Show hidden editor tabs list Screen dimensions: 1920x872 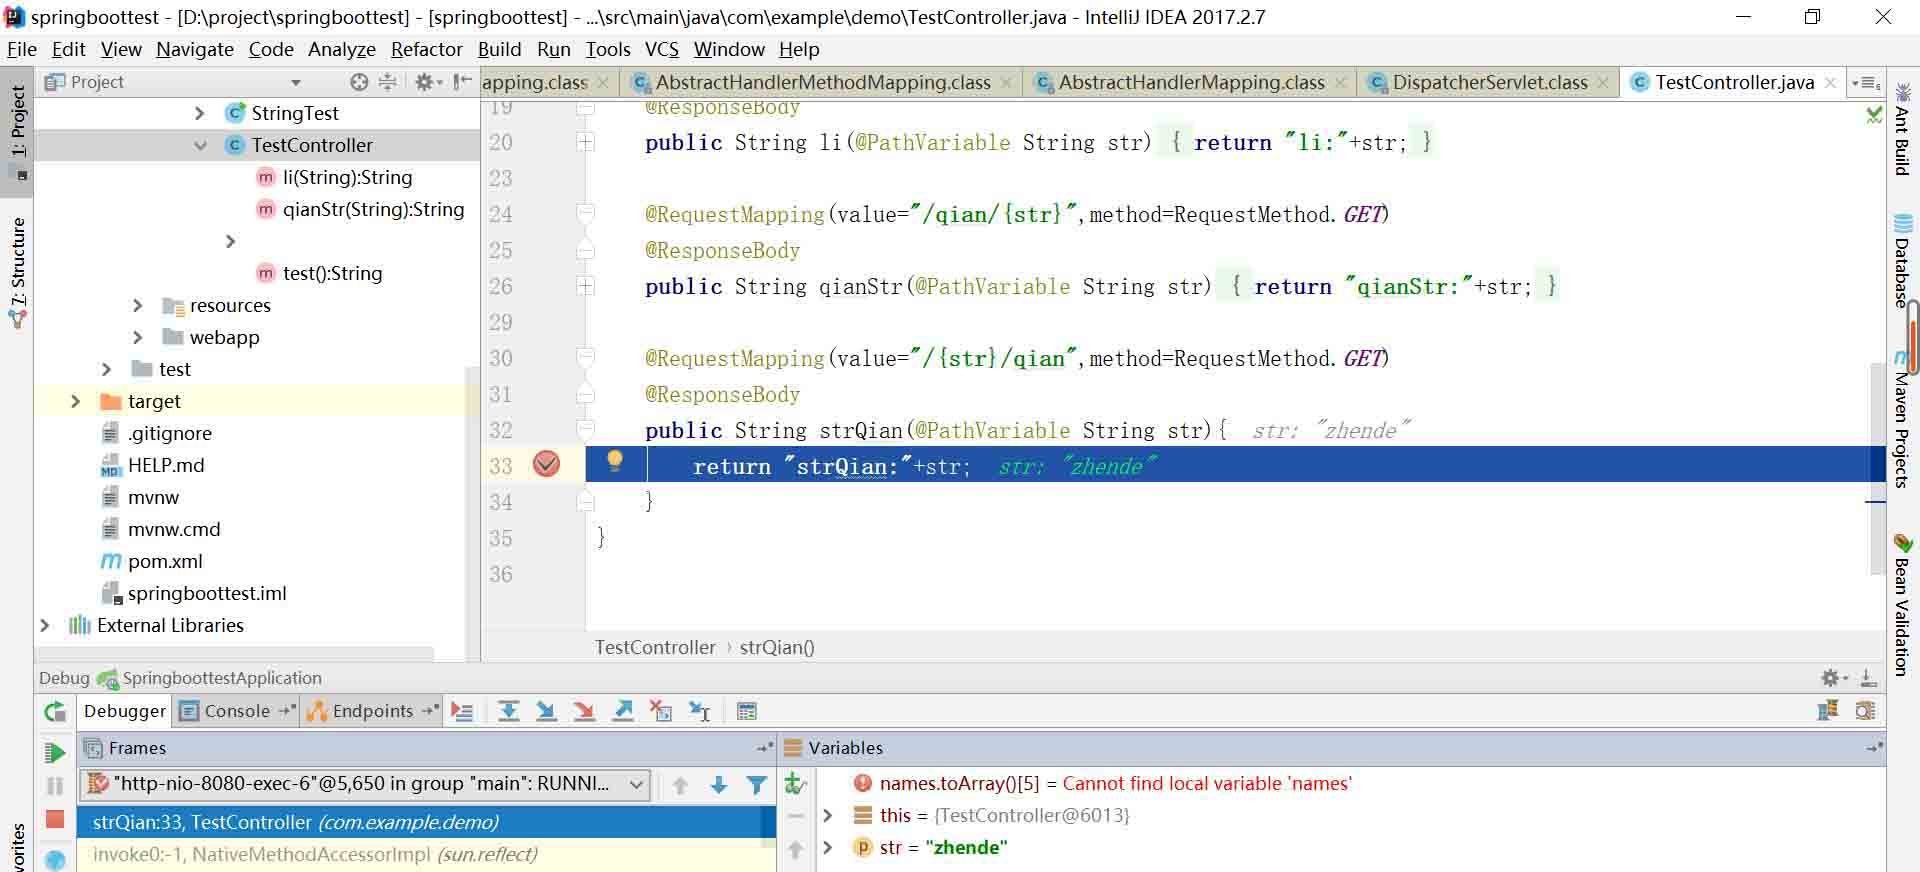pos(1866,83)
